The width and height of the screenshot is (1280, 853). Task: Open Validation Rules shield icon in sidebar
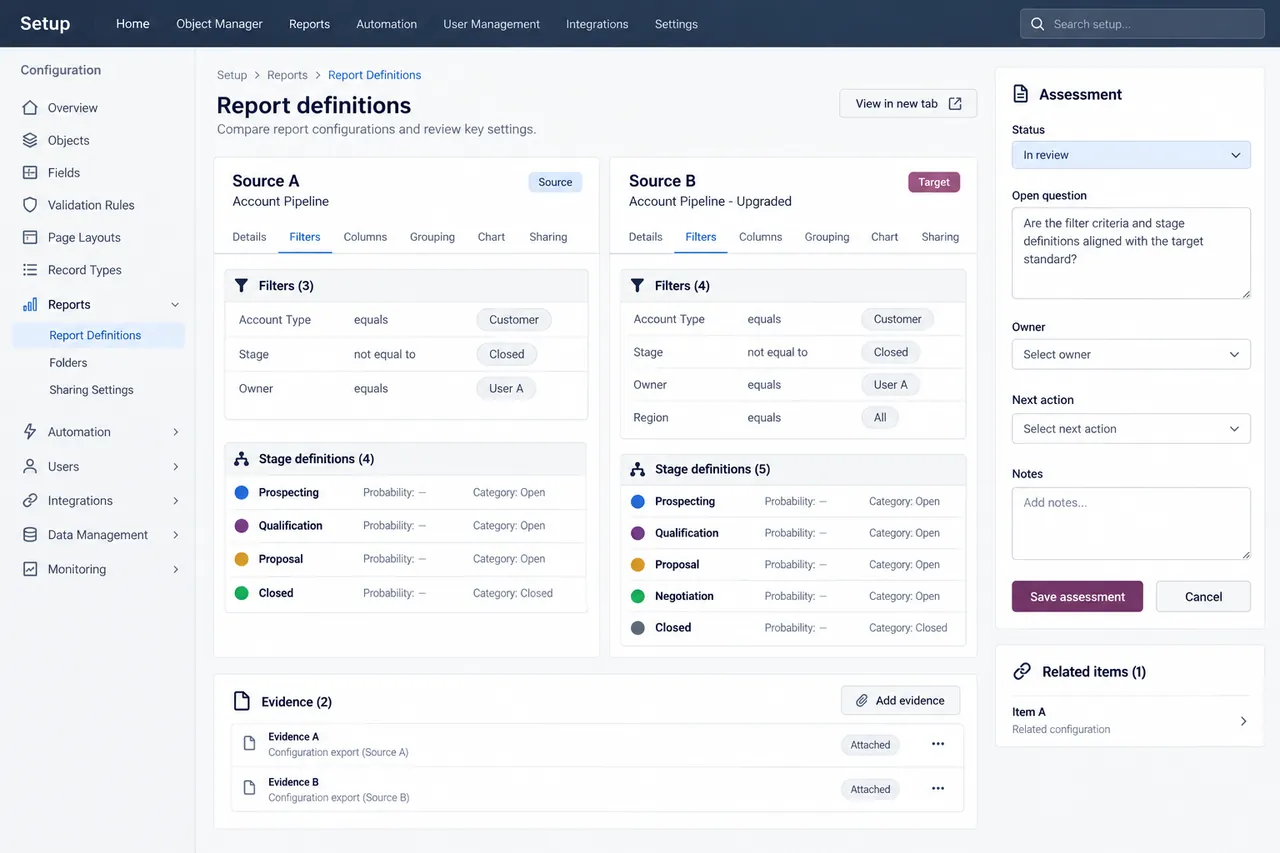[x=30, y=205]
